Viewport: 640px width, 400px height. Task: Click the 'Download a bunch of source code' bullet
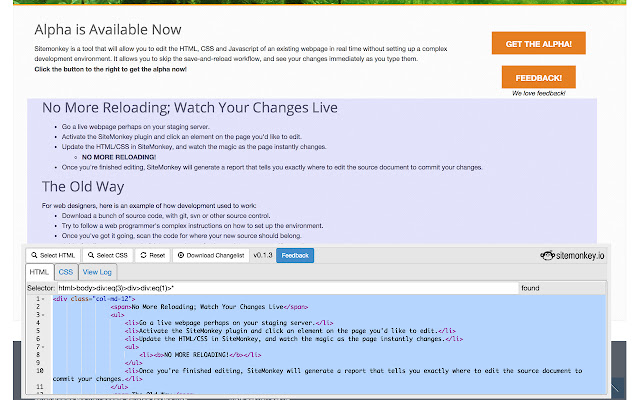[x=166, y=216]
